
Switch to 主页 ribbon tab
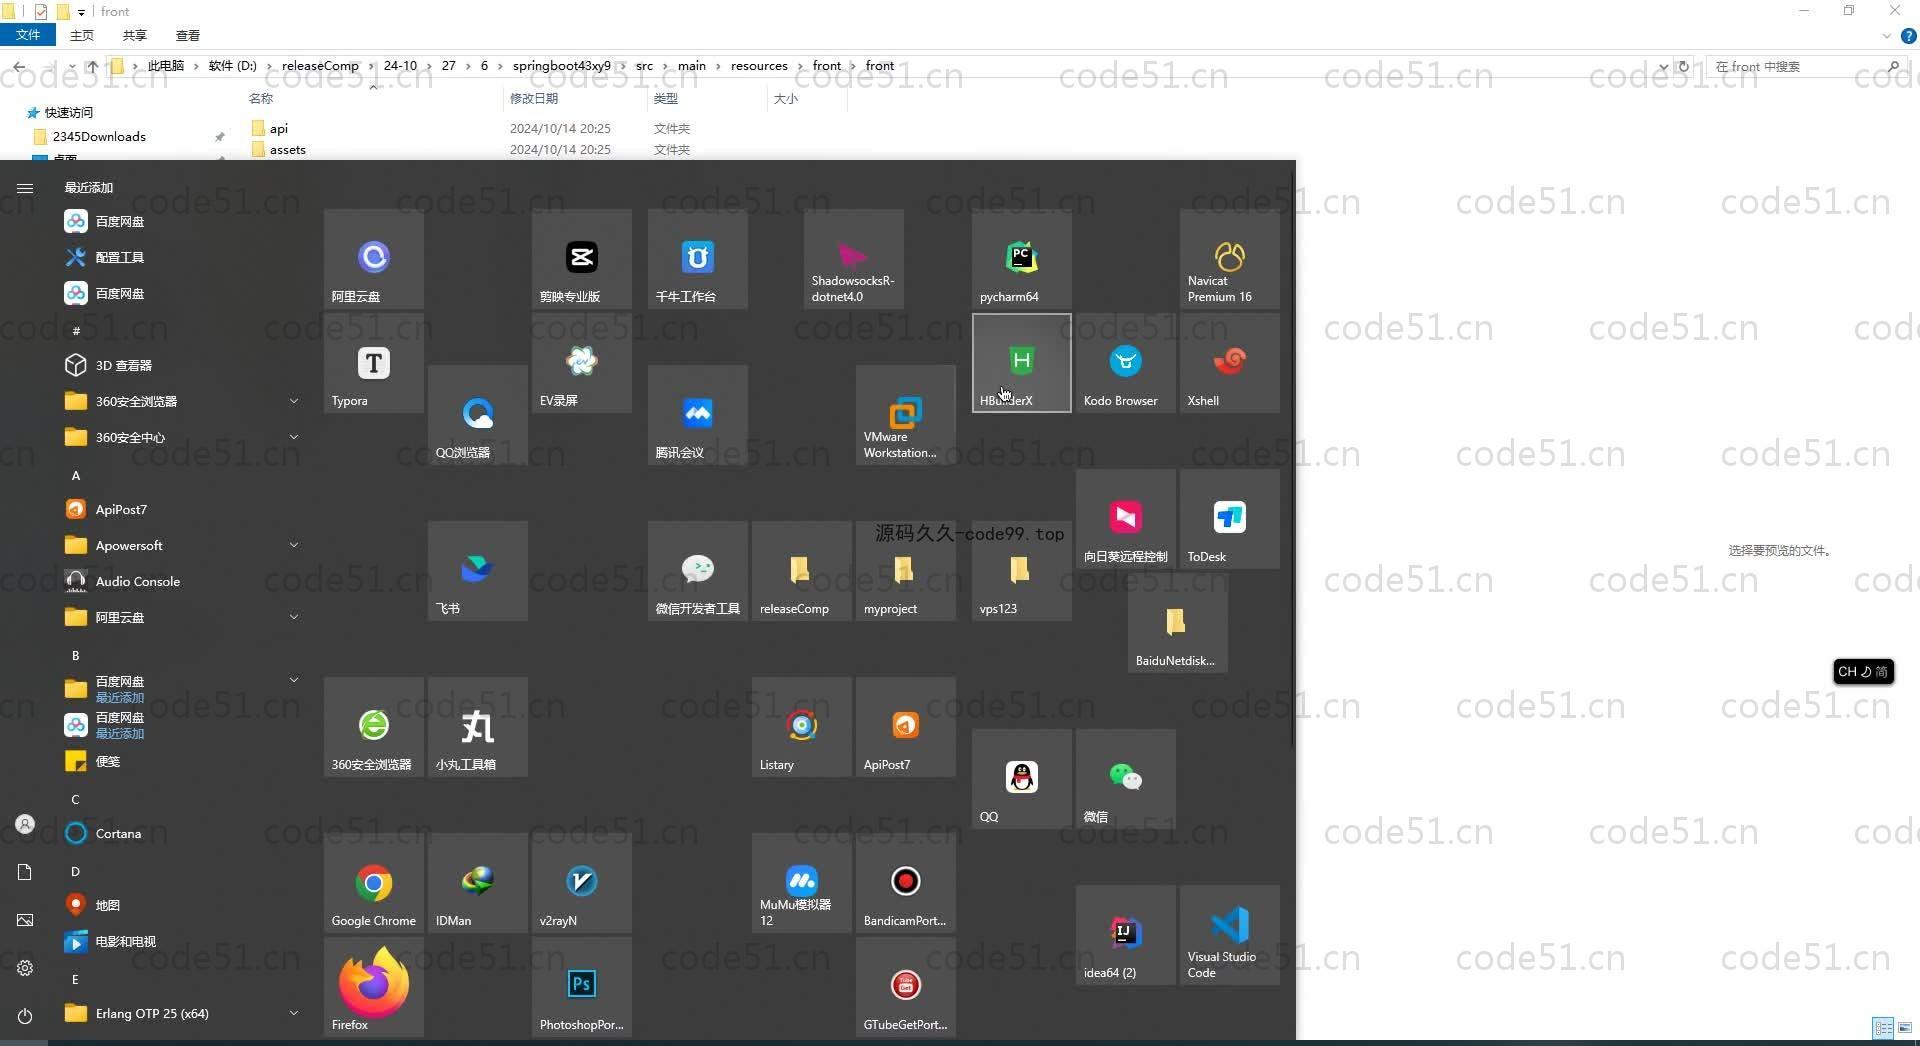pyautogui.click(x=82, y=35)
